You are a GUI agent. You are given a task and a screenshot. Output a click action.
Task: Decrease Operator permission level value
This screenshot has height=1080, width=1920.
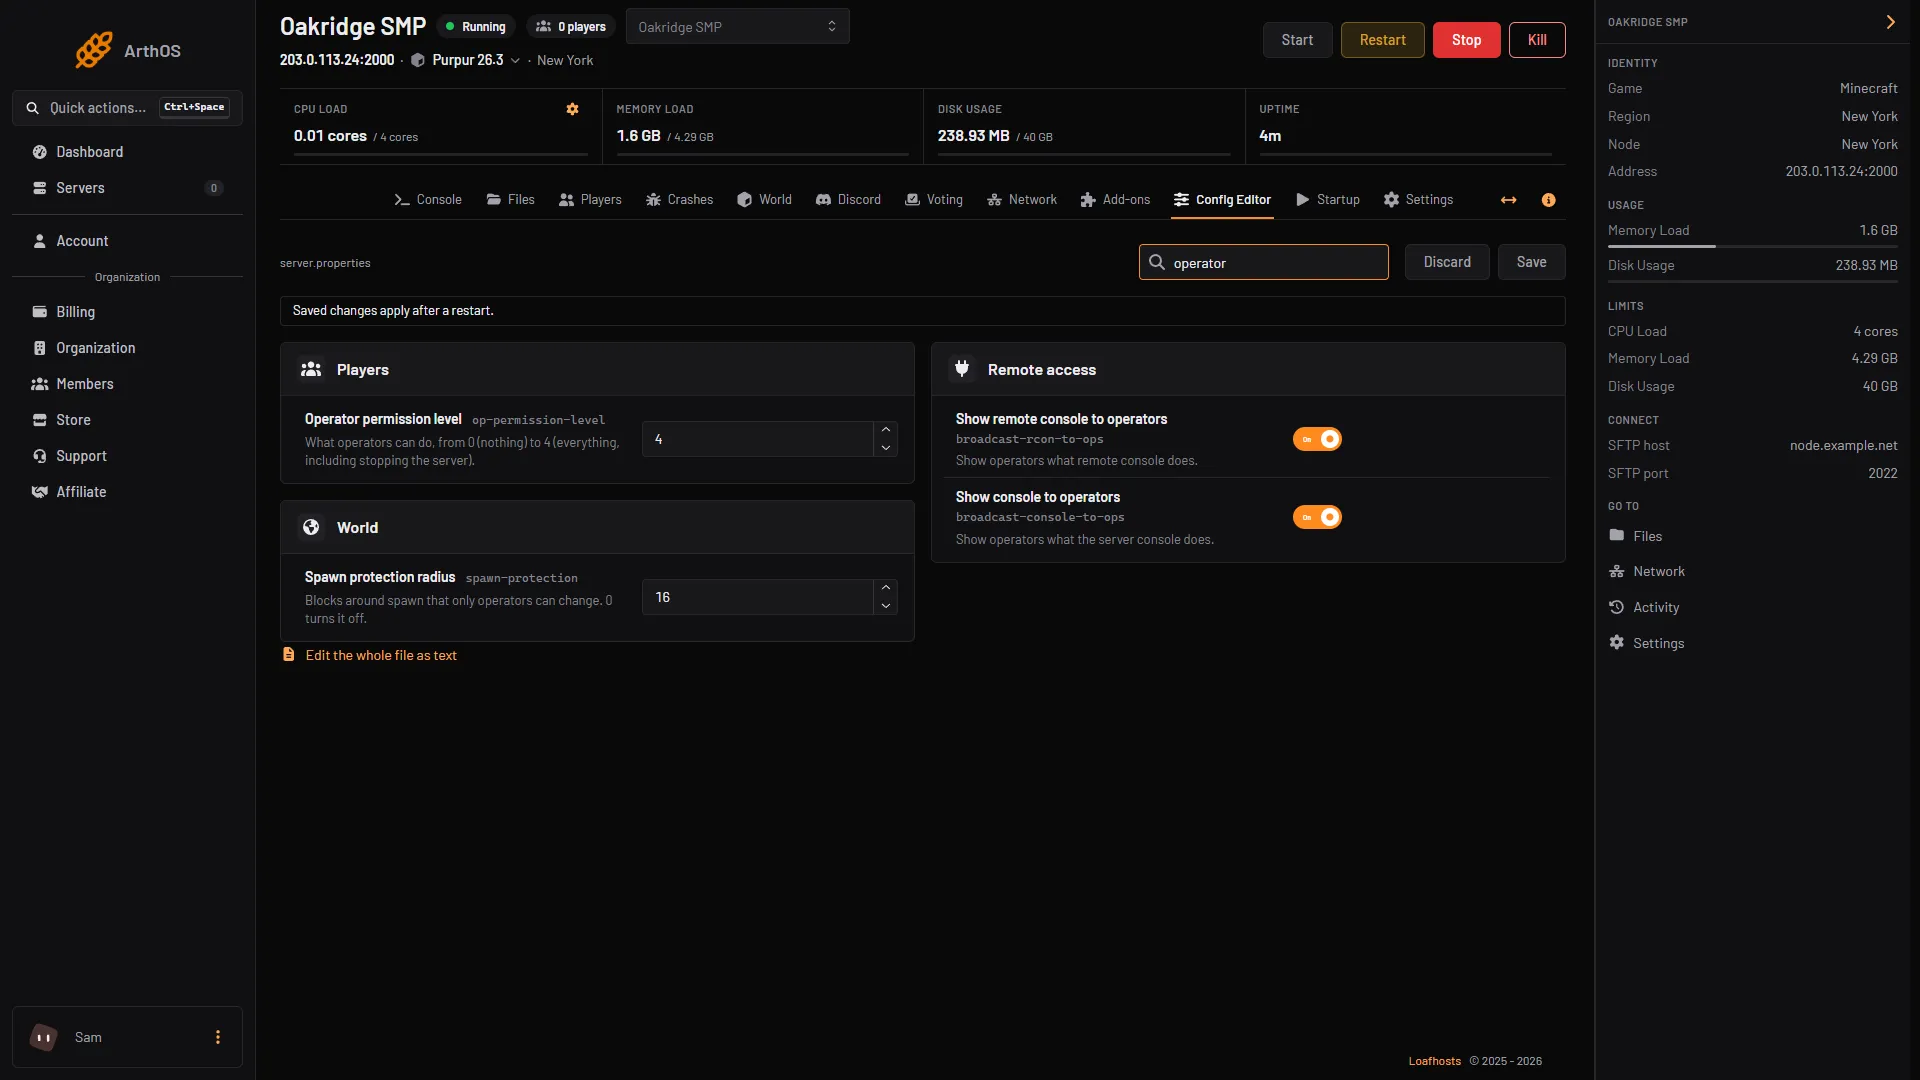(886, 448)
